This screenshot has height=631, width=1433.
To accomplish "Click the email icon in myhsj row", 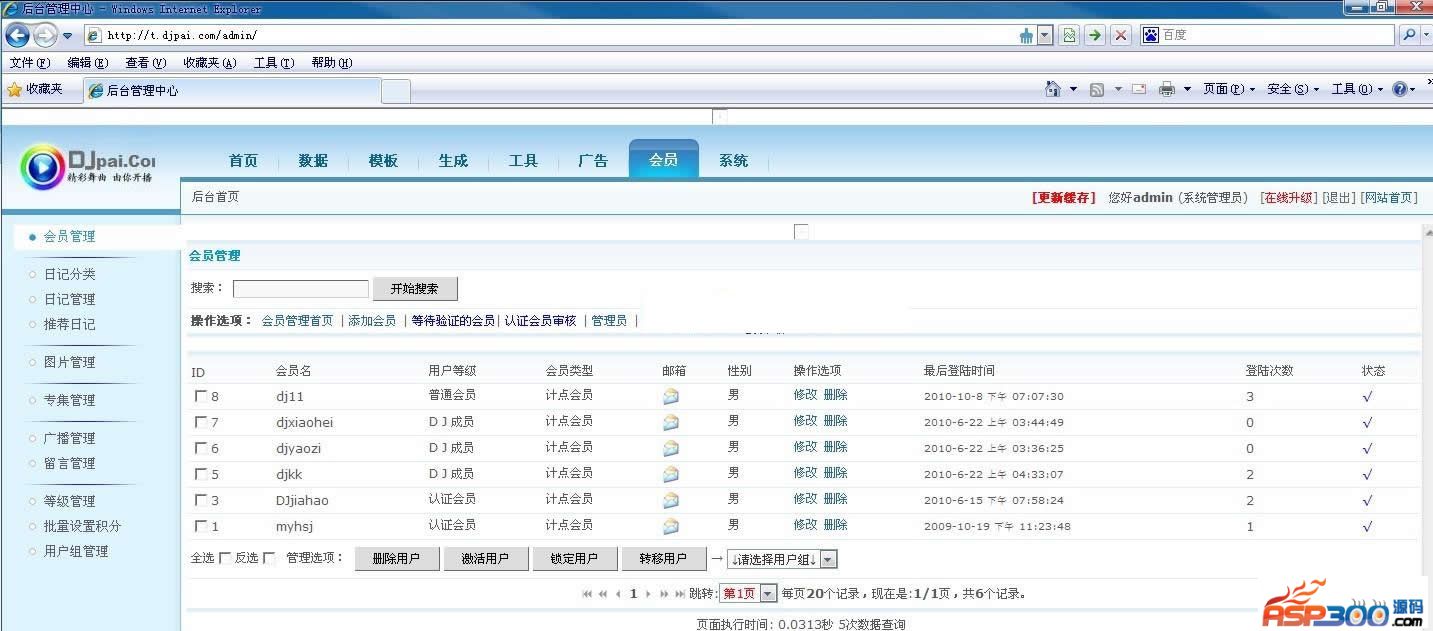I will [670, 525].
